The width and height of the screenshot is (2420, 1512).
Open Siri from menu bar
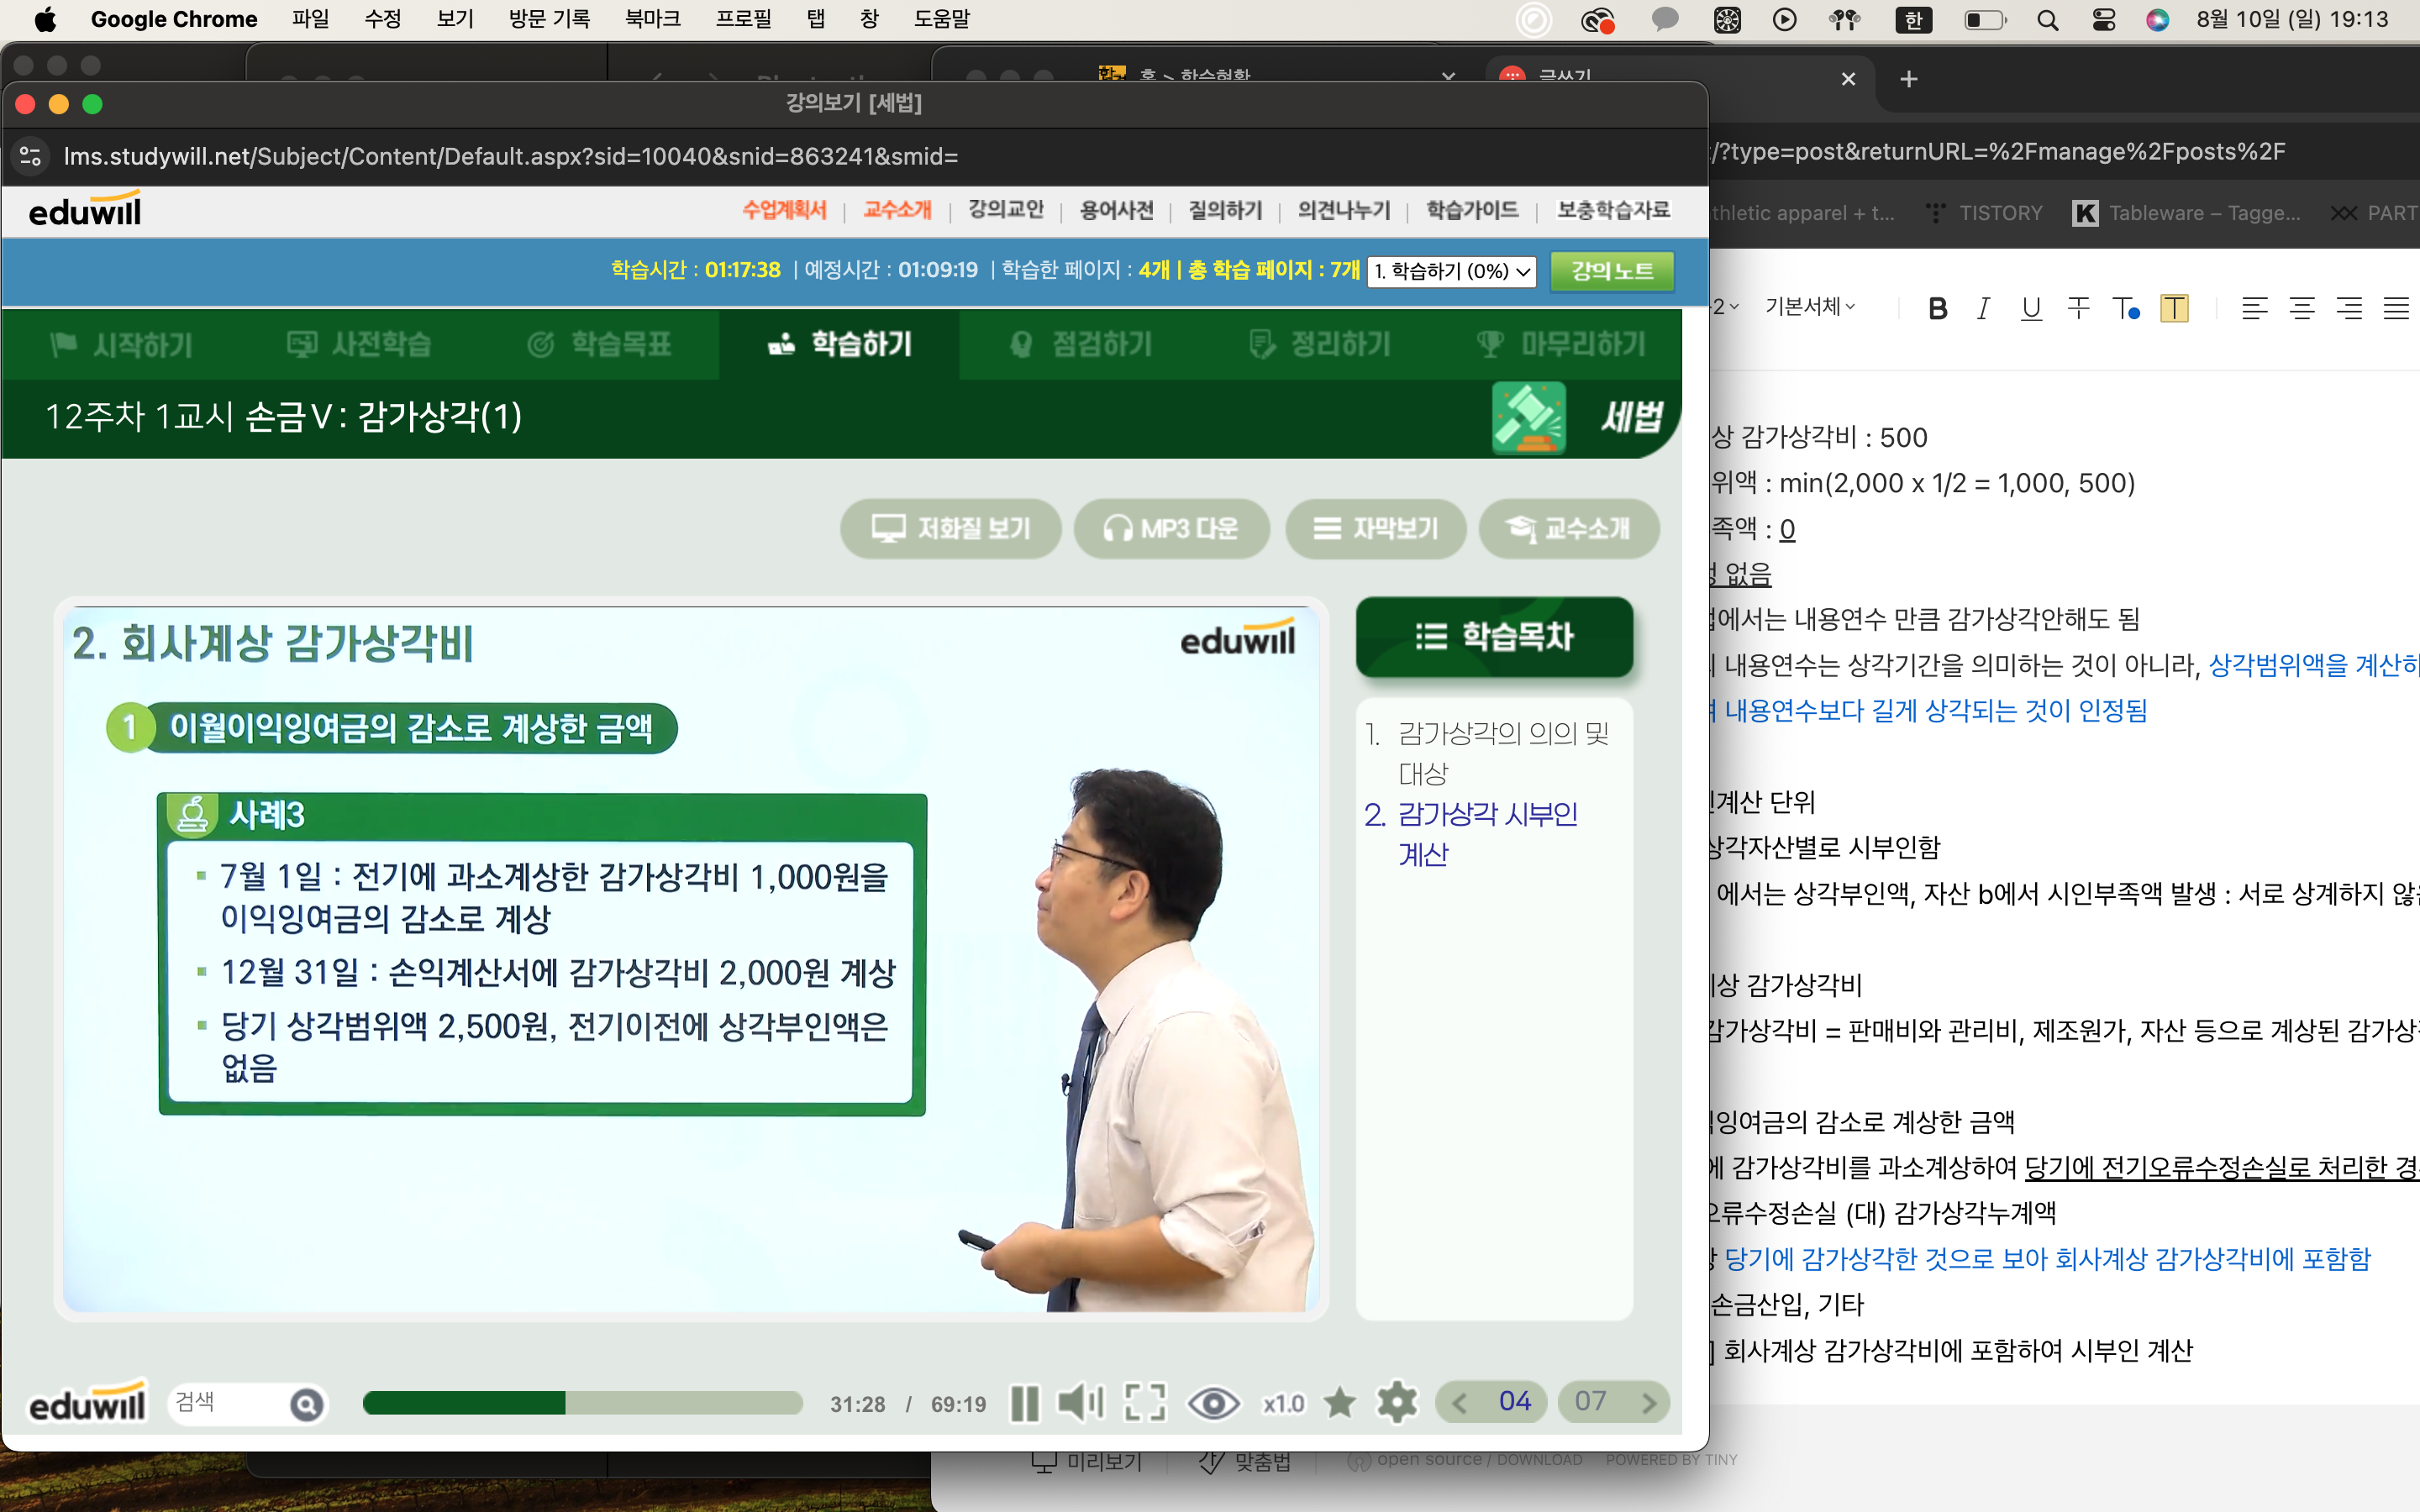coord(2157,20)
